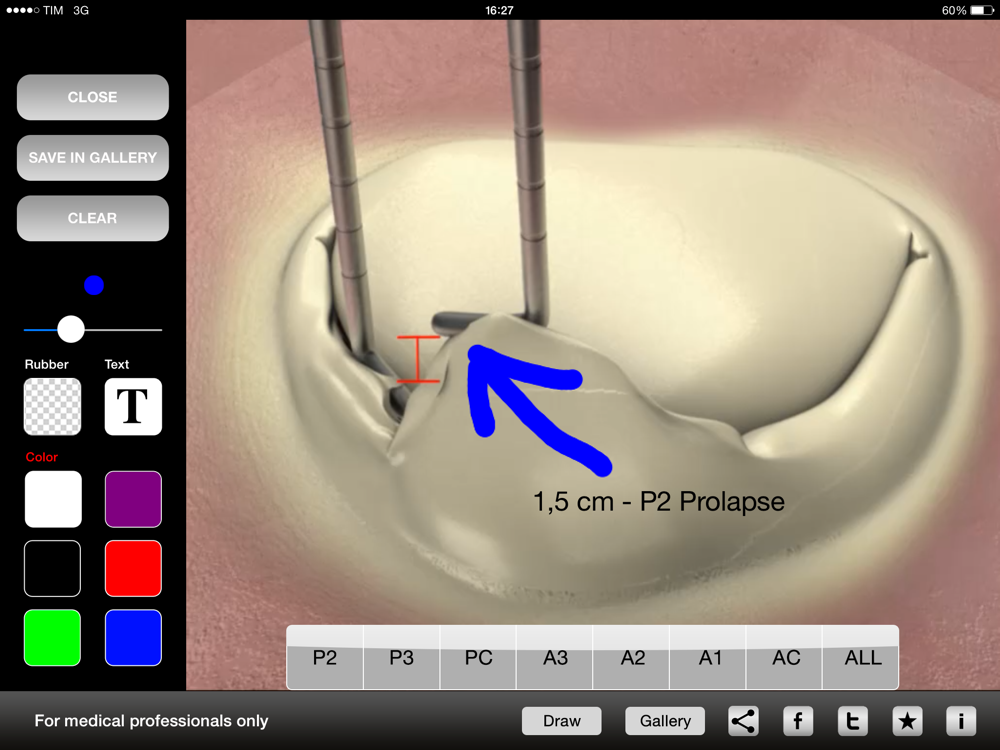Select the Rubber eraser tool

52,407
